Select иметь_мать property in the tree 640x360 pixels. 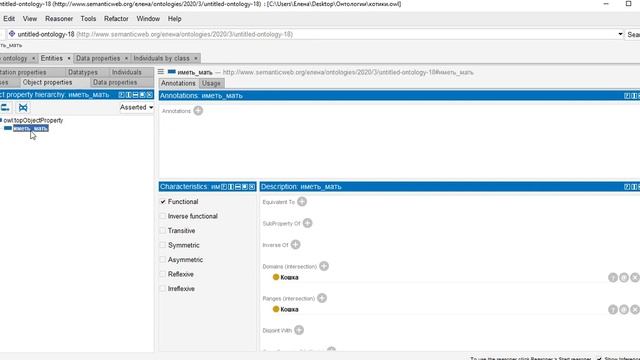[x=31, y=128]
